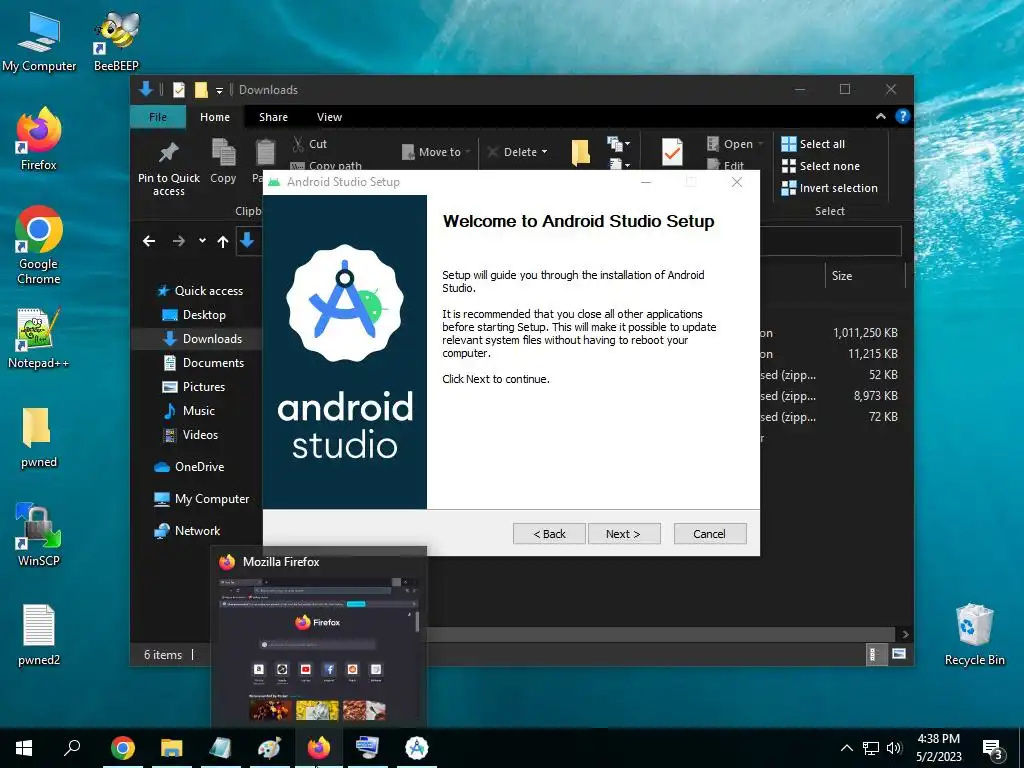Click the clock showing 4:38 PM
Screen dimensions: 1024x768
pyautogui.click(x=938, y=739)
